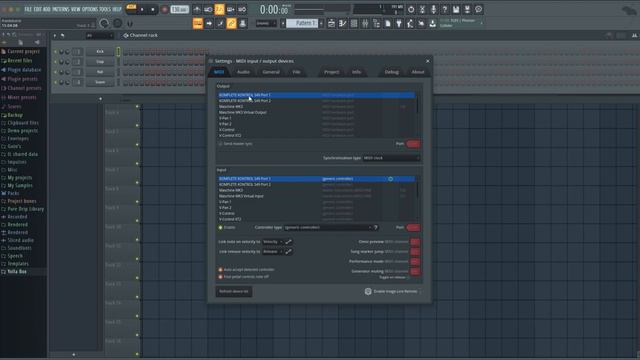Switch to the Debug settings tab
The image size is (640, 360).
(x=391, y=72)
